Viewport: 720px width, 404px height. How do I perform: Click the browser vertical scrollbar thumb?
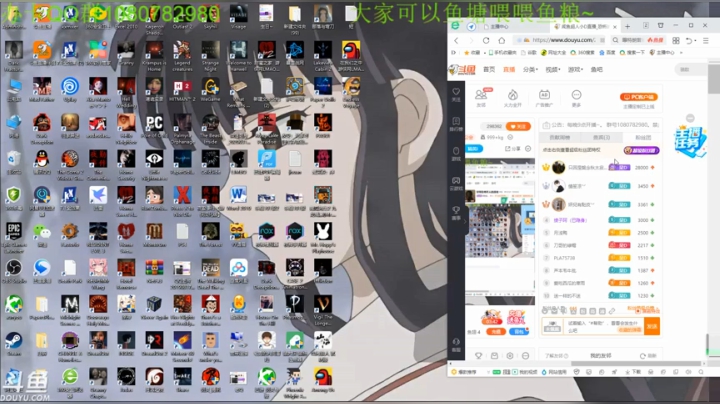[x=714, y=79]
